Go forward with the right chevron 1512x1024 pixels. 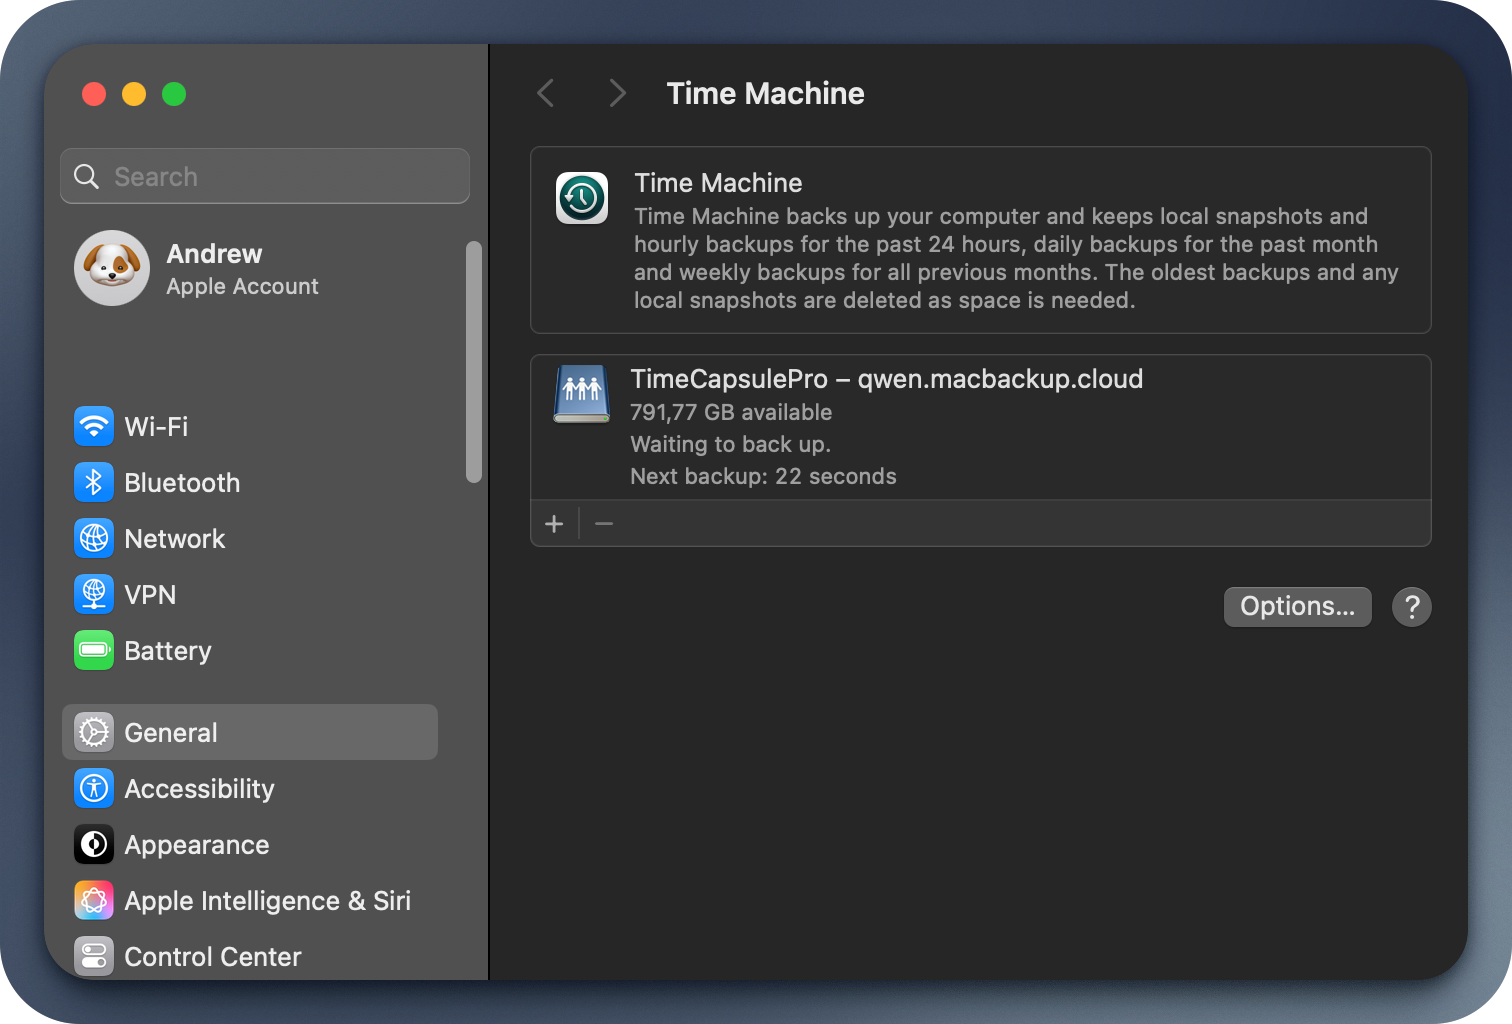(618, 94)
